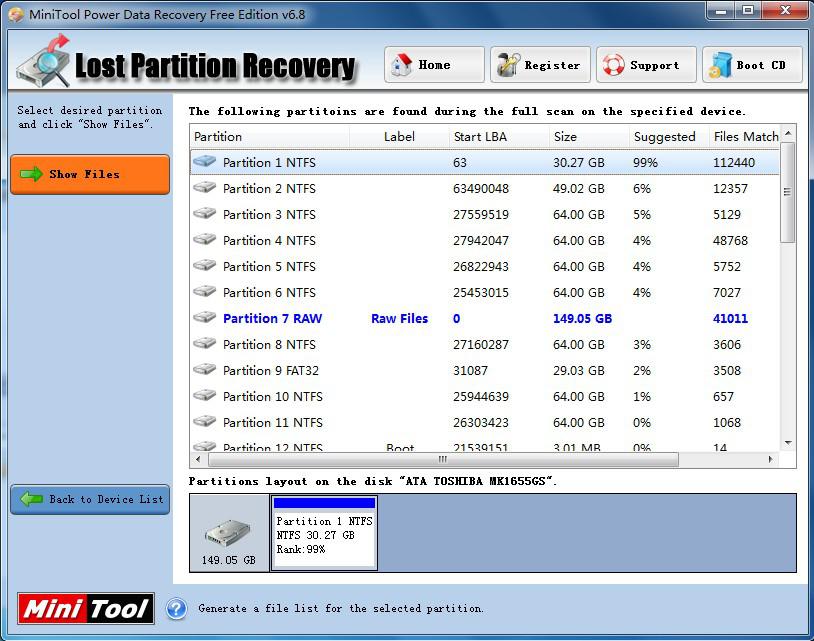This screenshot has width=814, height=641.
Task: Click the vertical scrollbar down arrow
Action: click(788, 443)
